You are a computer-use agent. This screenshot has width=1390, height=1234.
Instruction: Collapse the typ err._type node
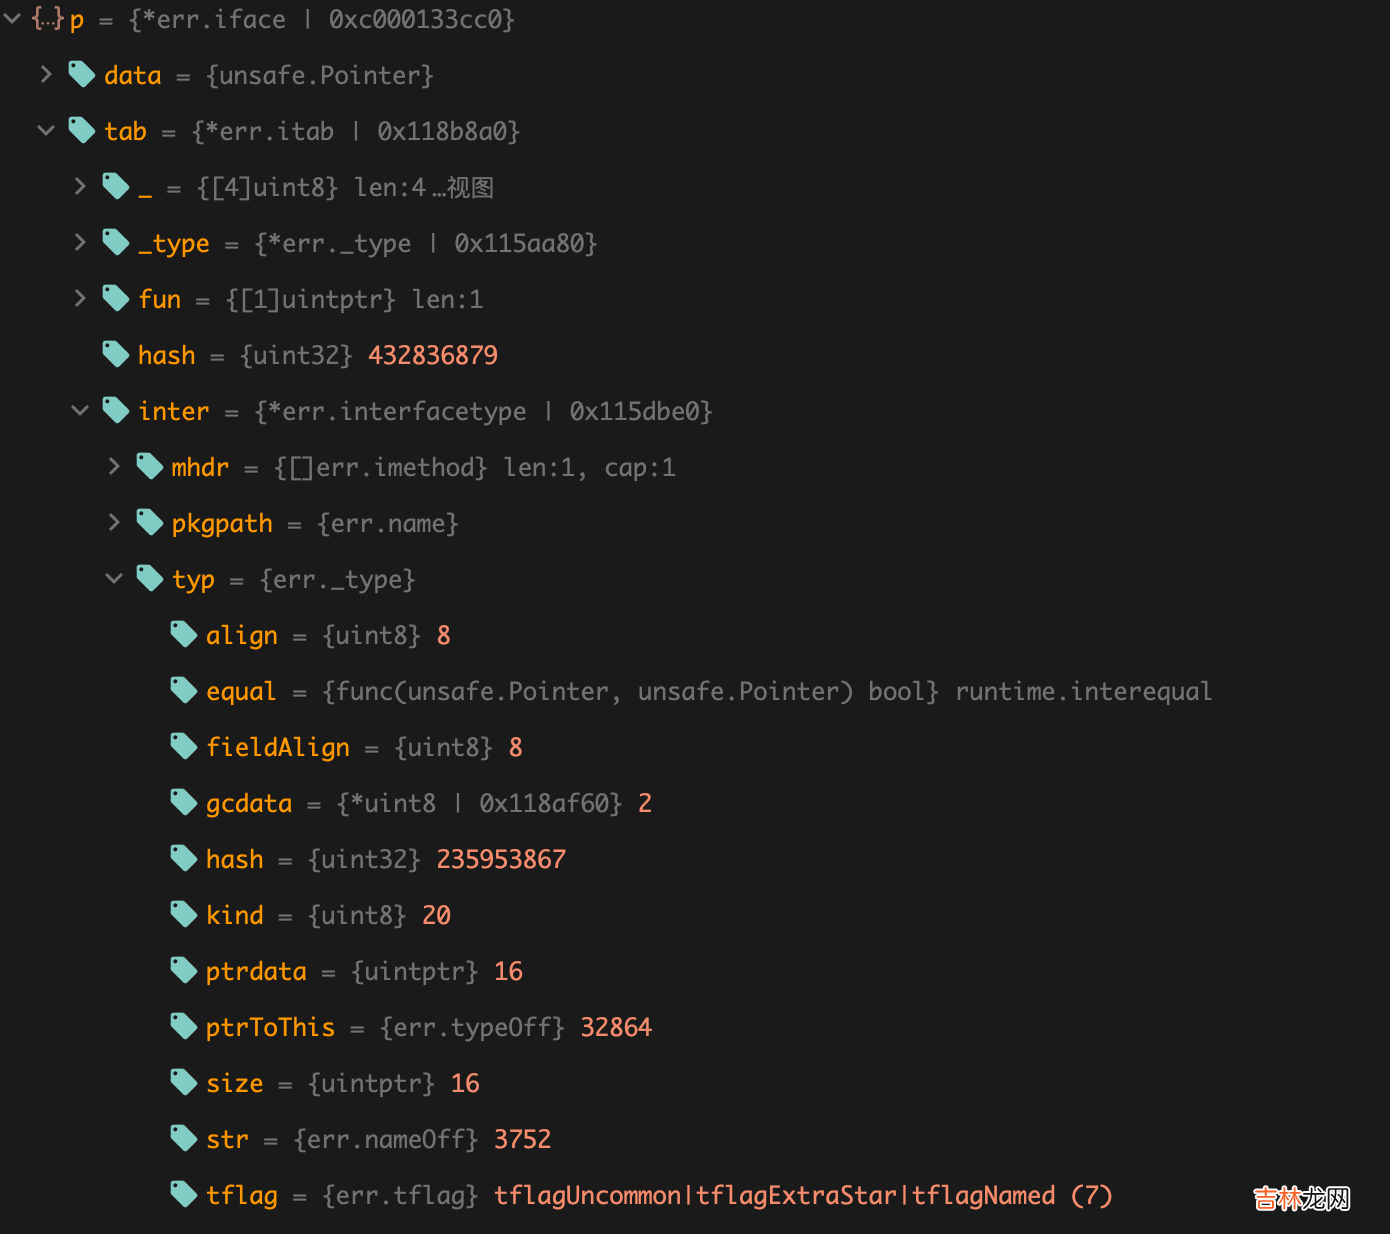[x=114, y=578]
